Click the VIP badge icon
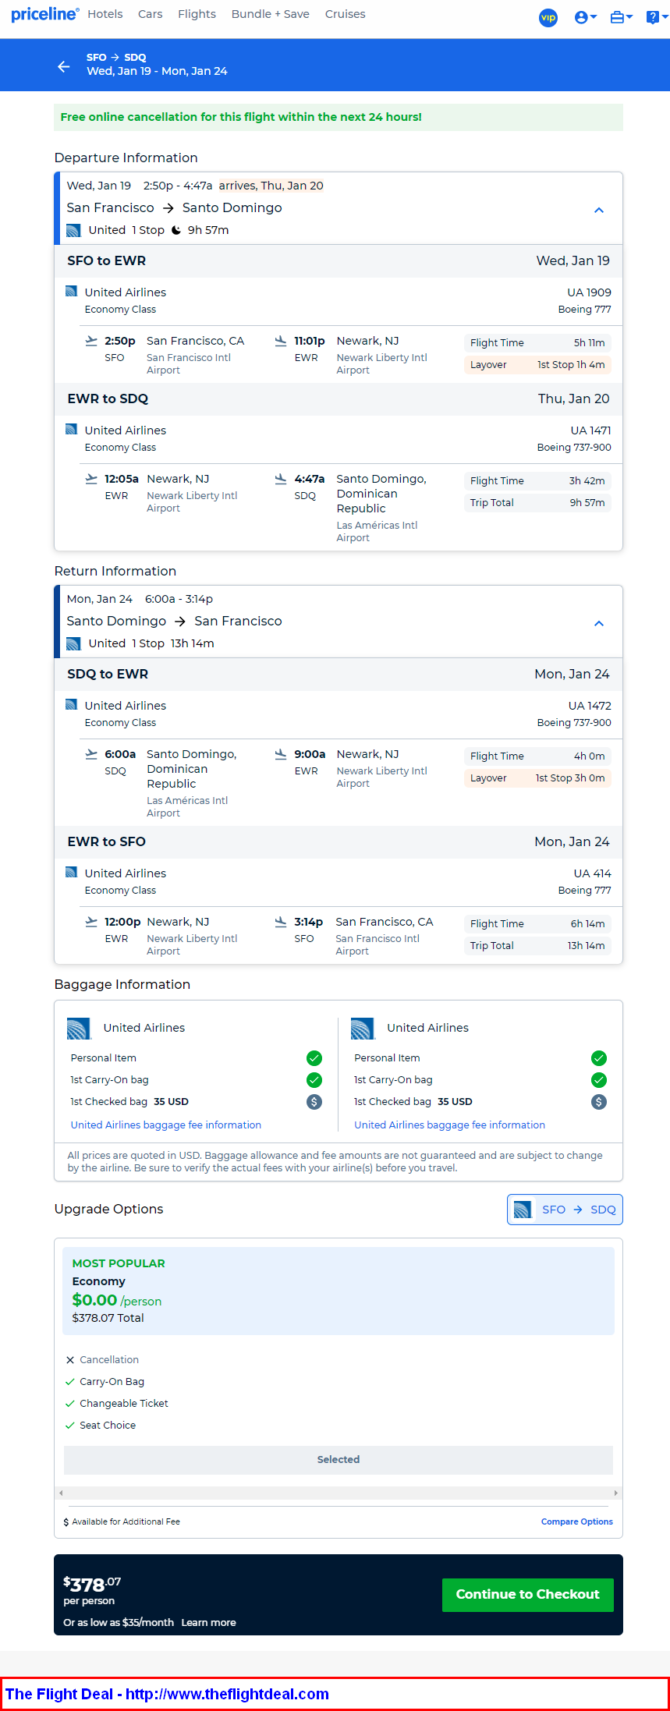The image size is (670, 1711). click(548, 17)
